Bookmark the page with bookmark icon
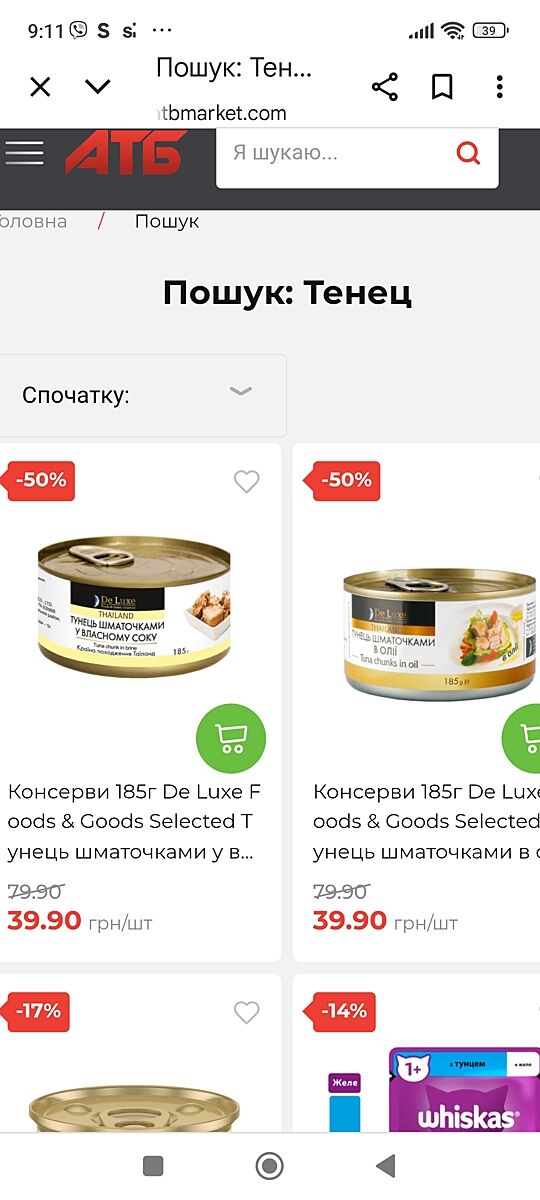The height and width of the screenshot is (1200, 540). pyautogui.click(x=442, y=87)
